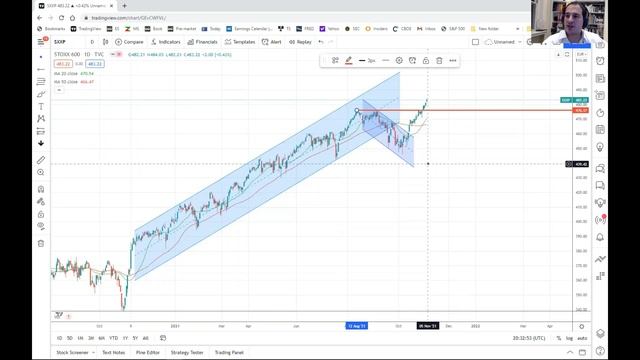Toggle magnet mode in left toolbar

pyautogui.click(x=41, y=189)
